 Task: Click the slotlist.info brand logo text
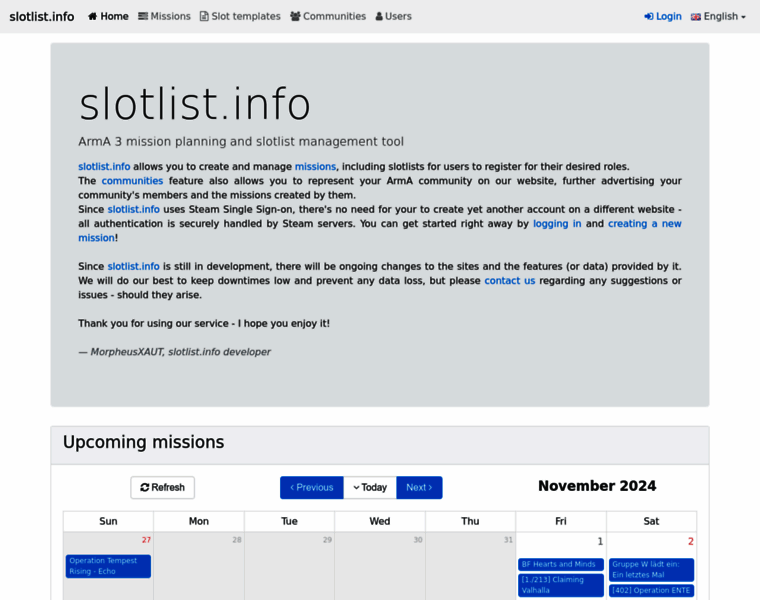42,16
